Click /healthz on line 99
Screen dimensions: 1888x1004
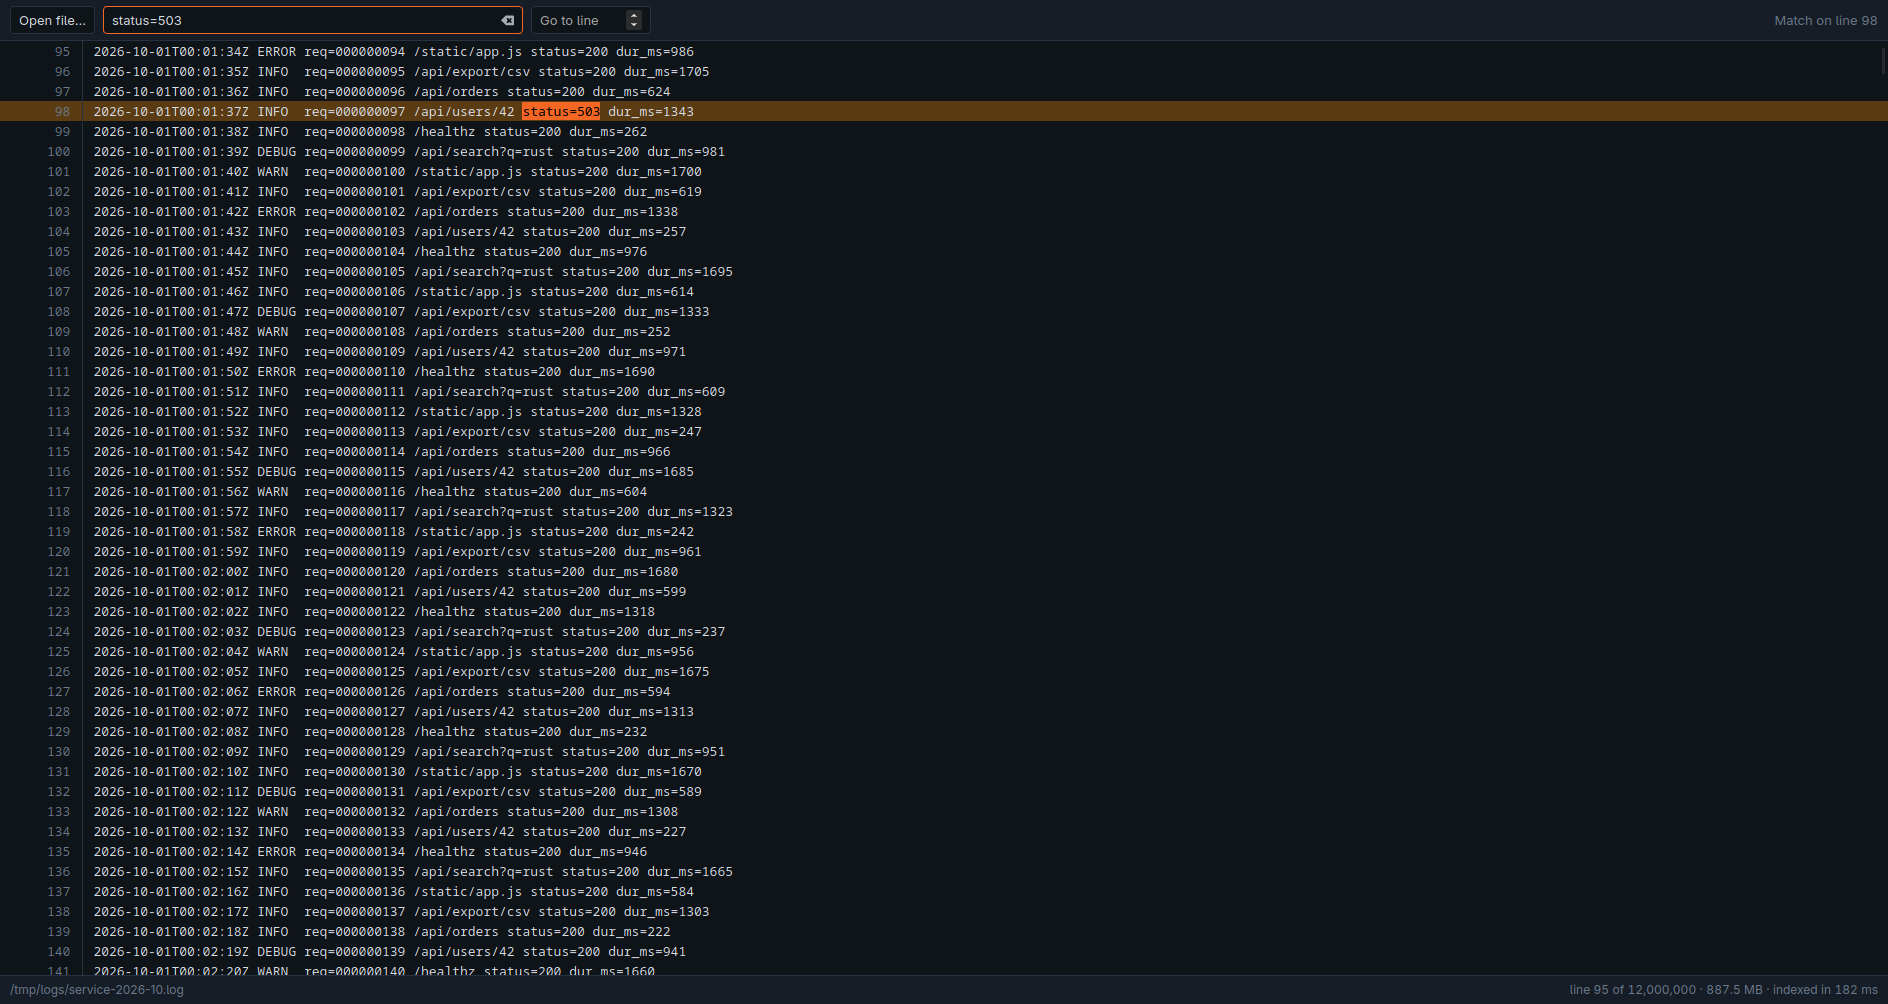click(x=445, y=132)
